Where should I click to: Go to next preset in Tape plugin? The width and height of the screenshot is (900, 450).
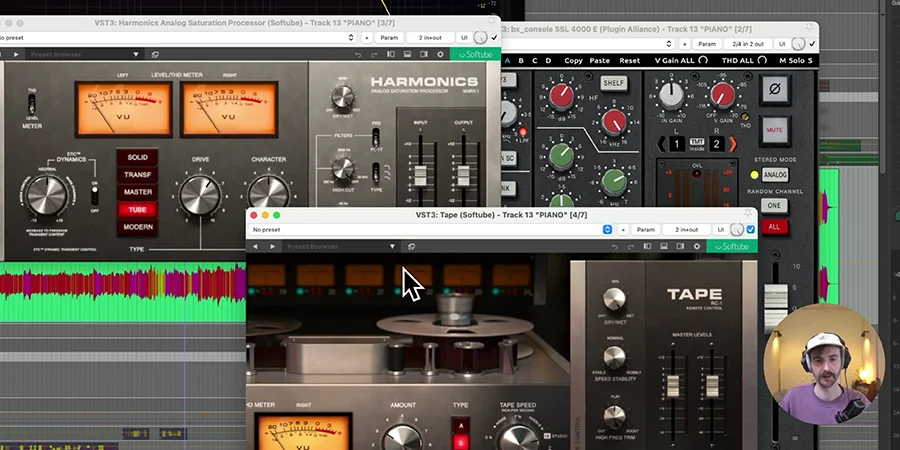pos(273,247)
